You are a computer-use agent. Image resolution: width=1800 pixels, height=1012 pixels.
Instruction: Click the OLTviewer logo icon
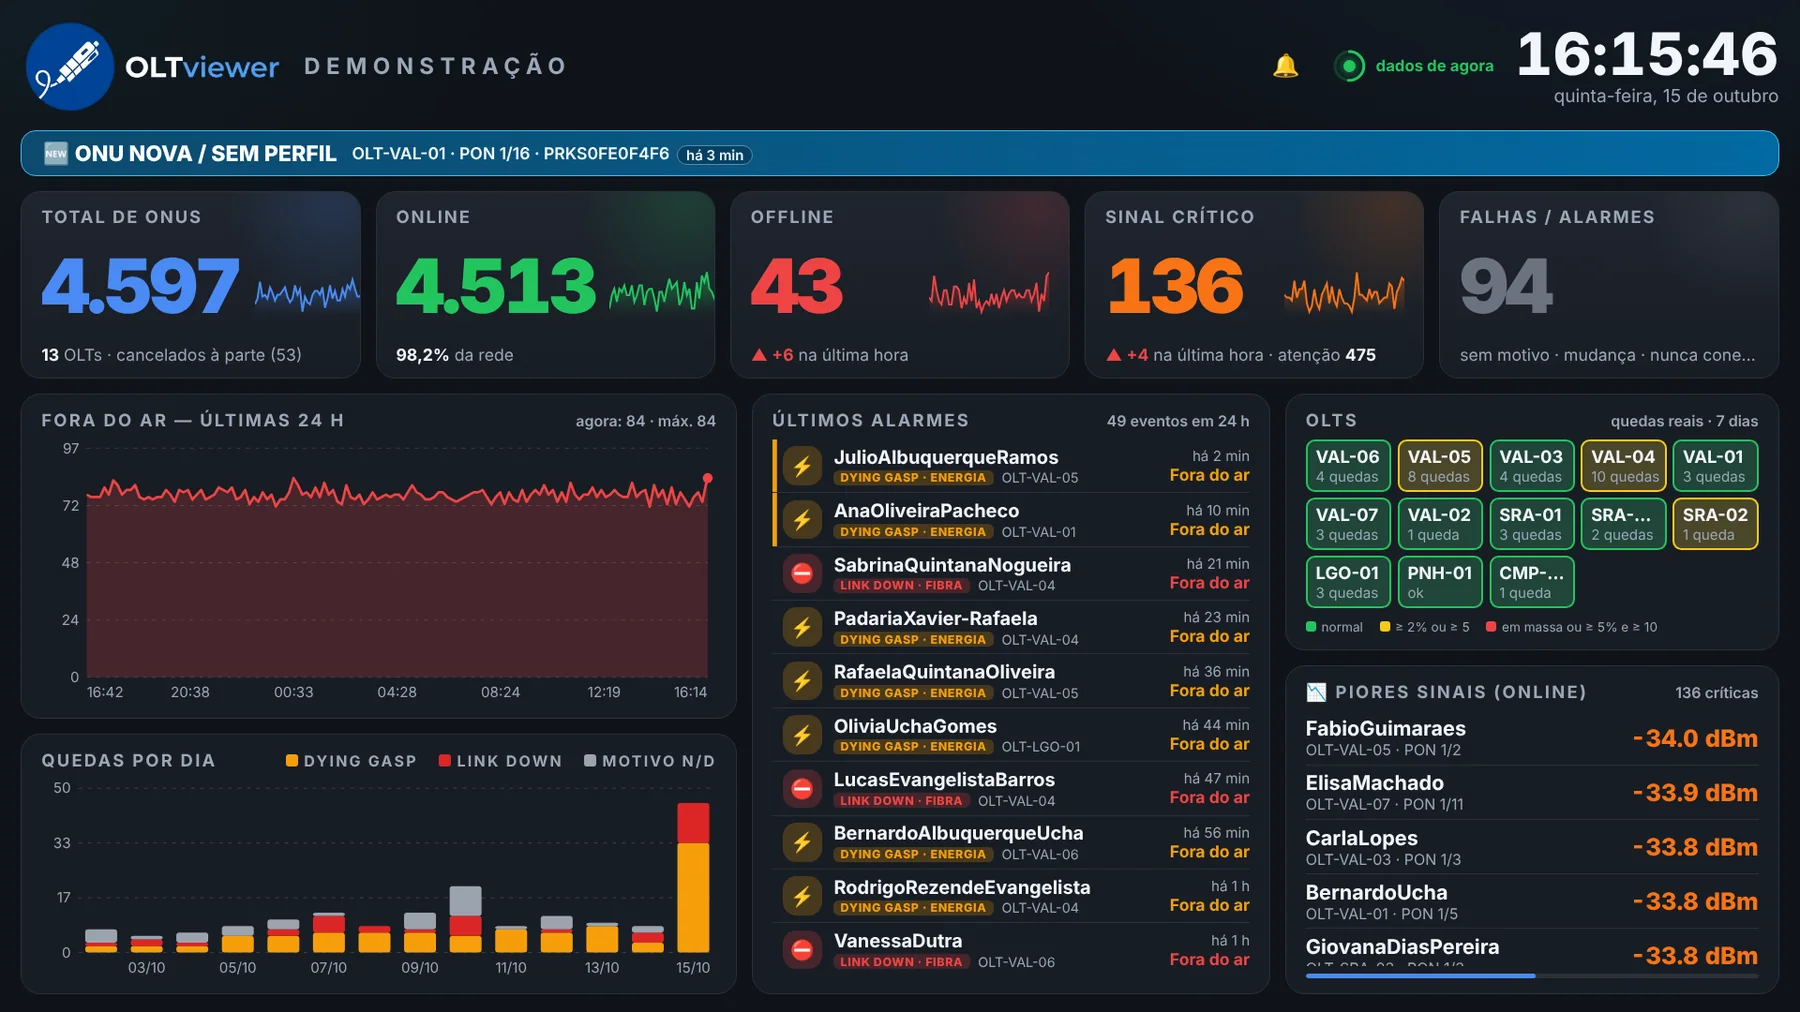(x=69, y=66)
